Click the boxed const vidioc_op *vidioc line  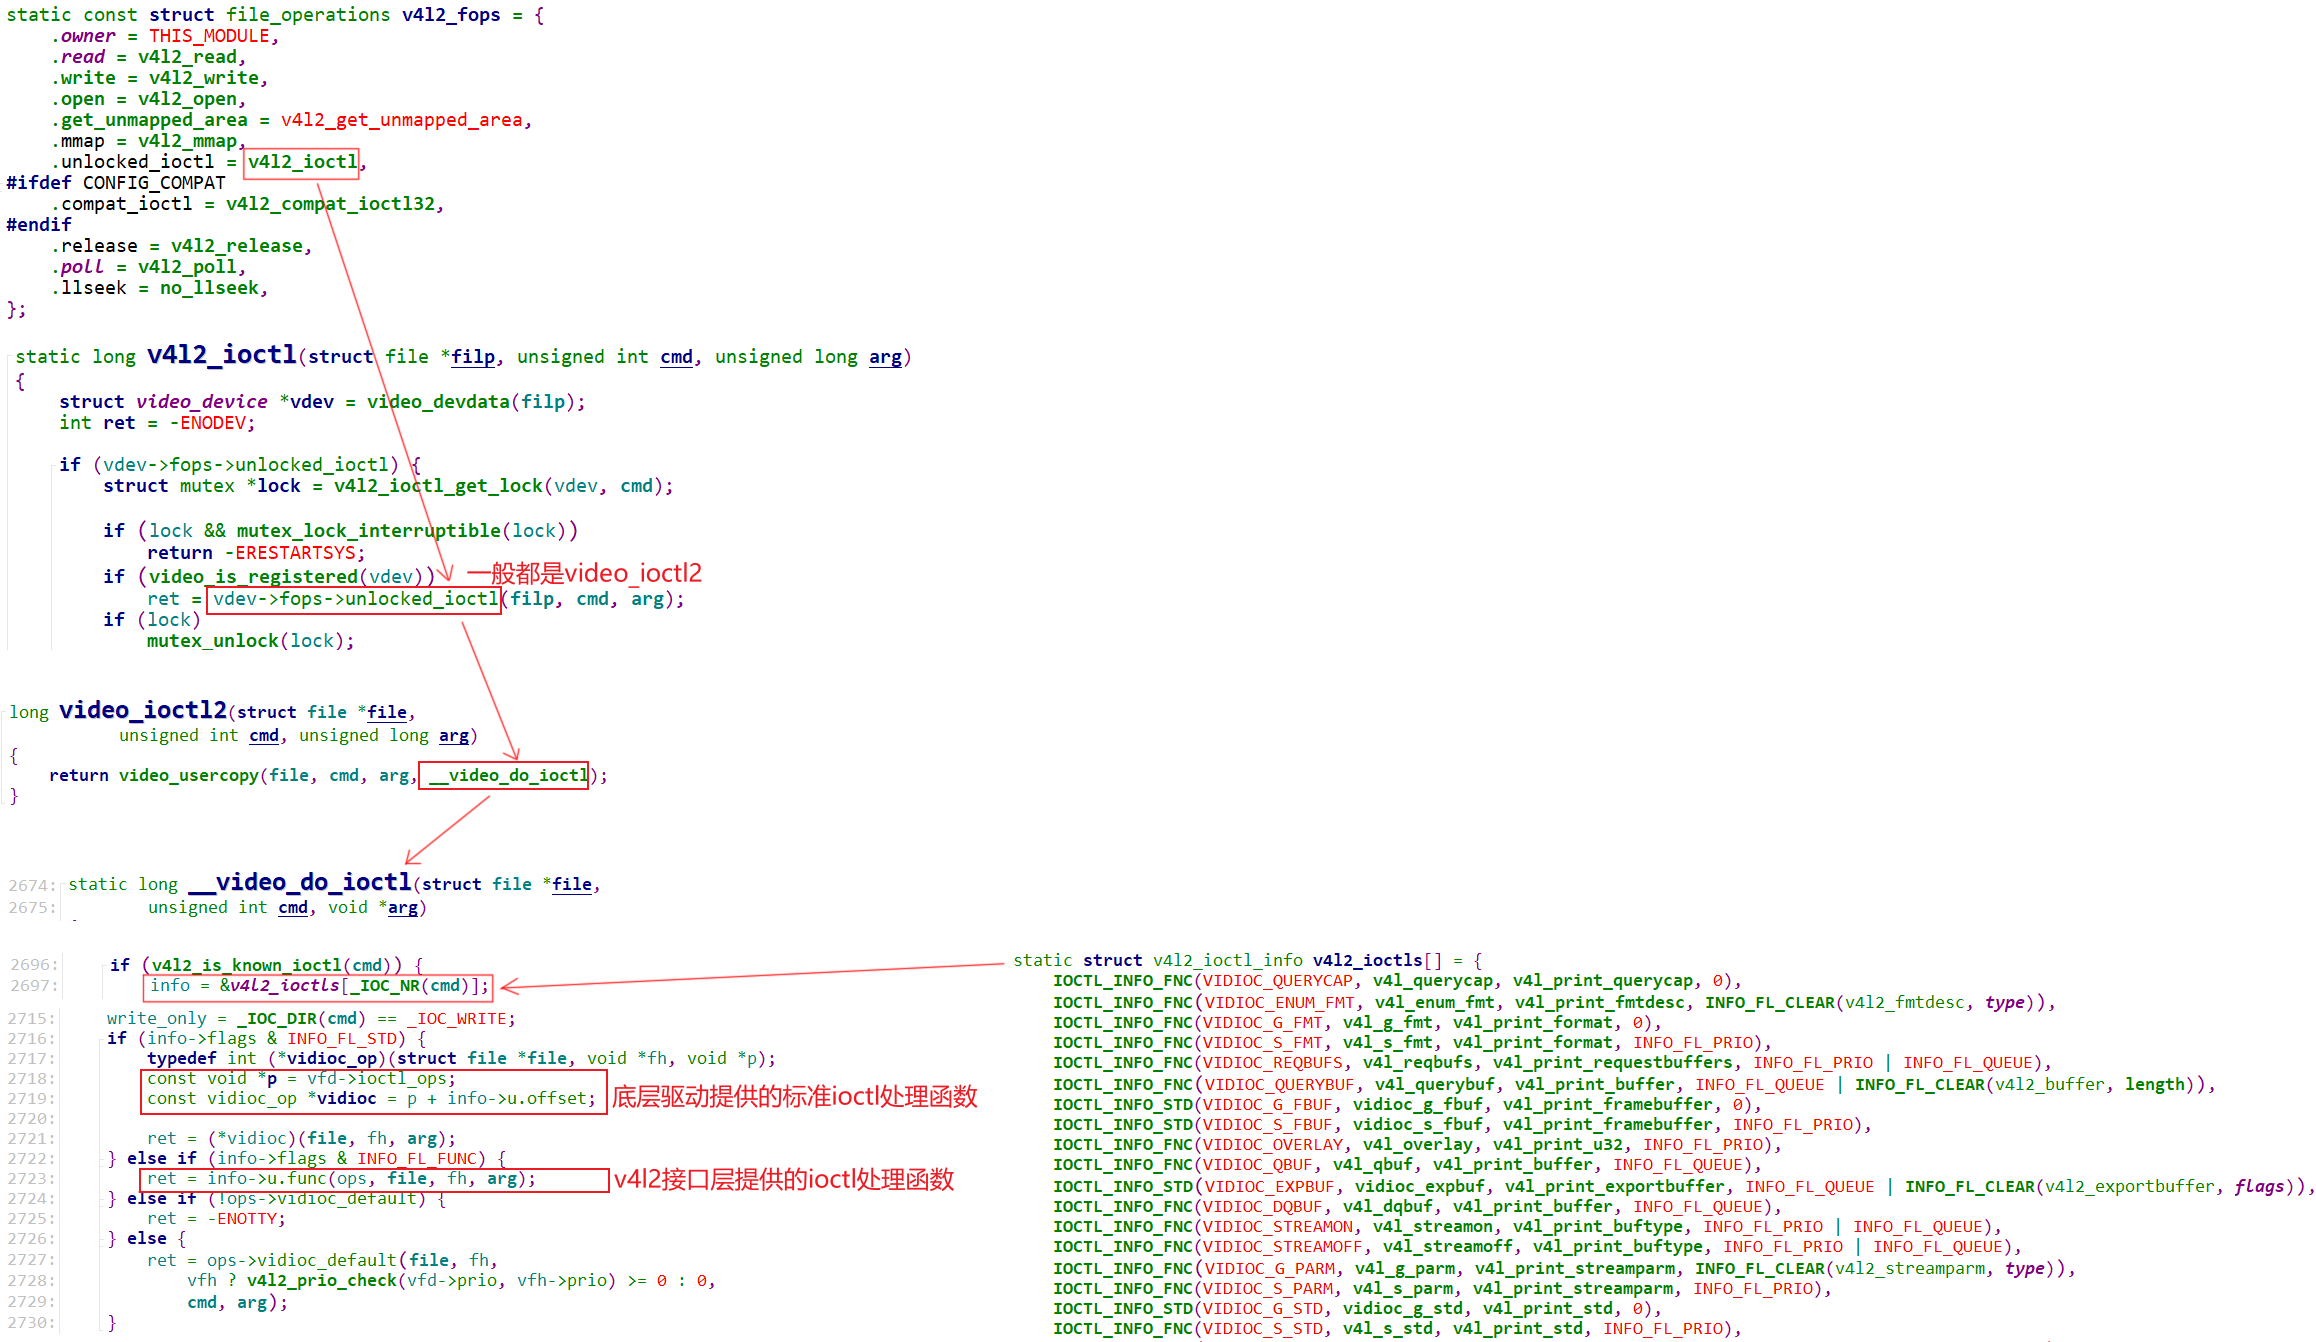point(372,1099)
